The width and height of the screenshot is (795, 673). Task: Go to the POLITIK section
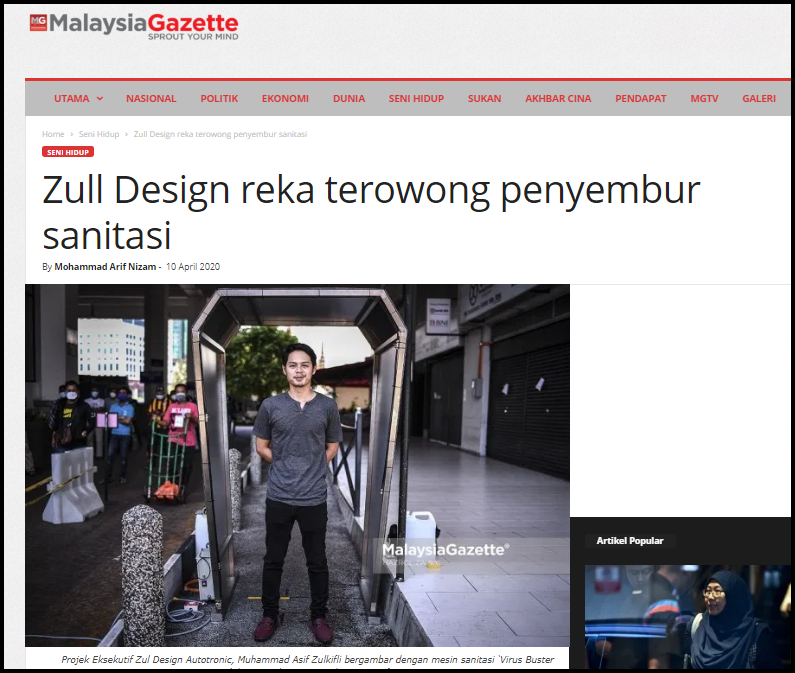[x=219, y=98]
